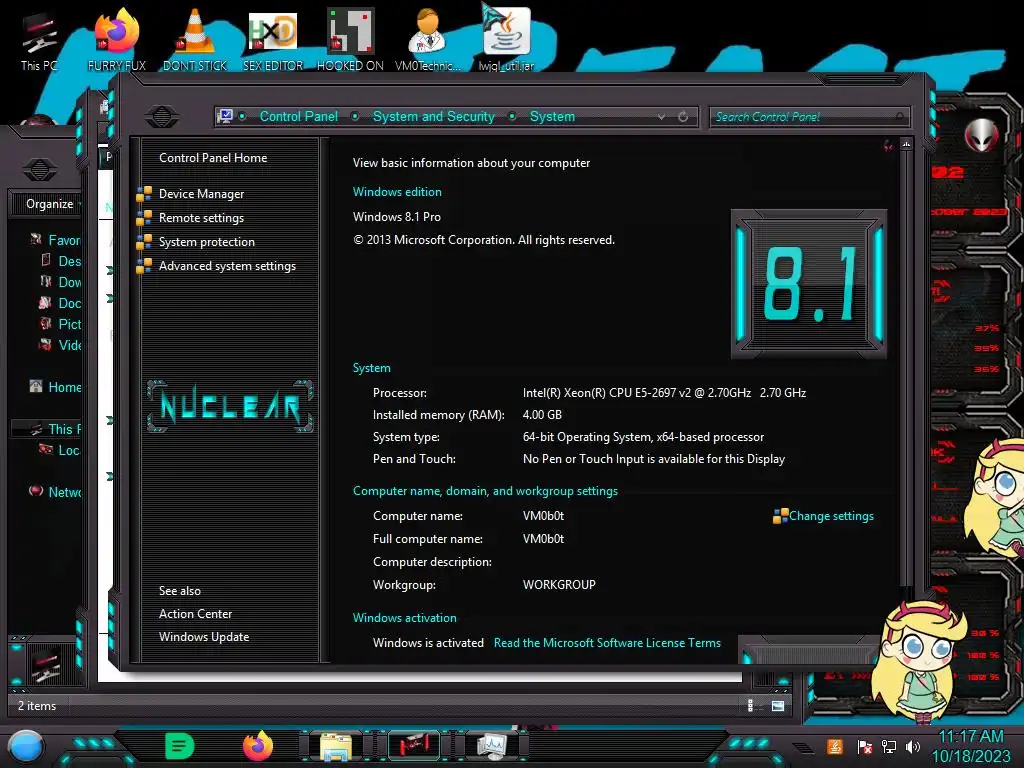This screenshot has height=768, width=1024.
Task: Click Control Panel breadcrumb
Action: point(298,116)
